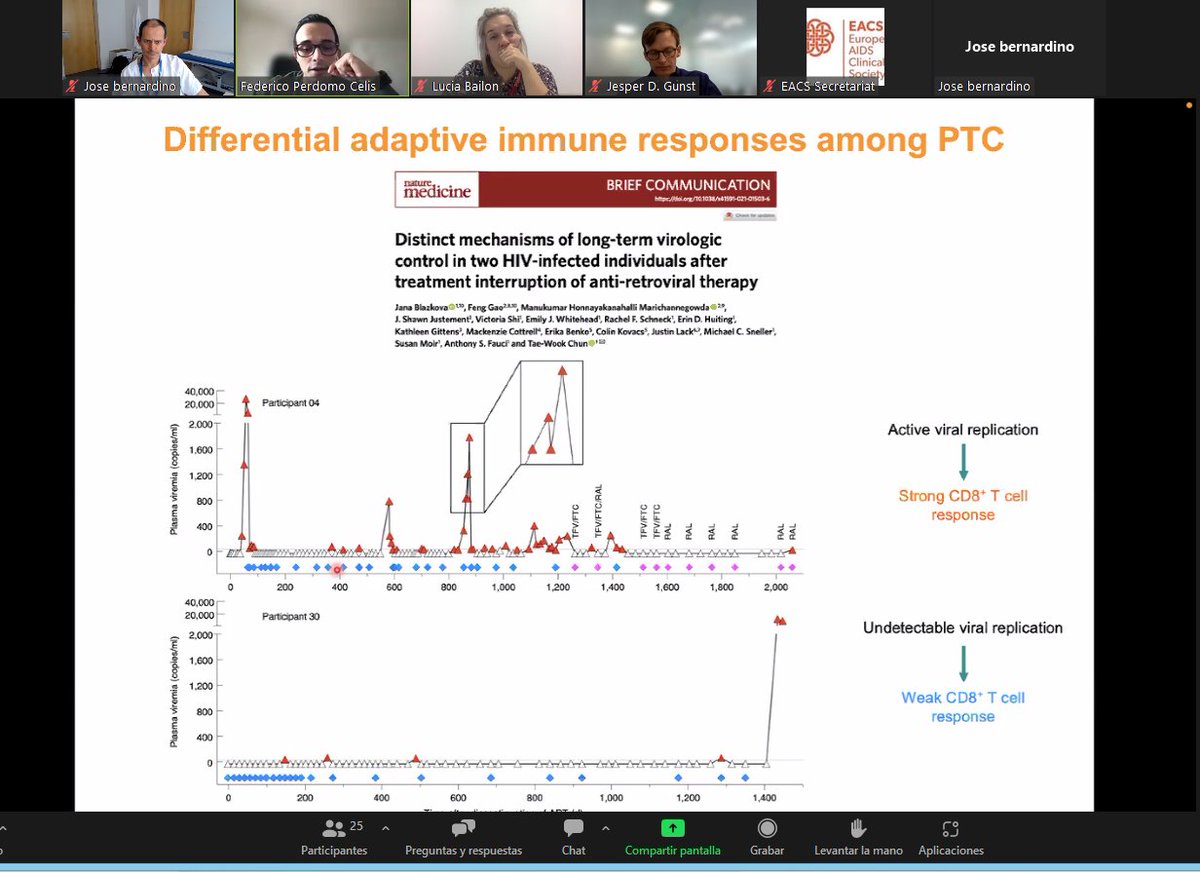Expand the Chat options caret
Viewport: 1200px width, 872px height.
click(604, 829)
